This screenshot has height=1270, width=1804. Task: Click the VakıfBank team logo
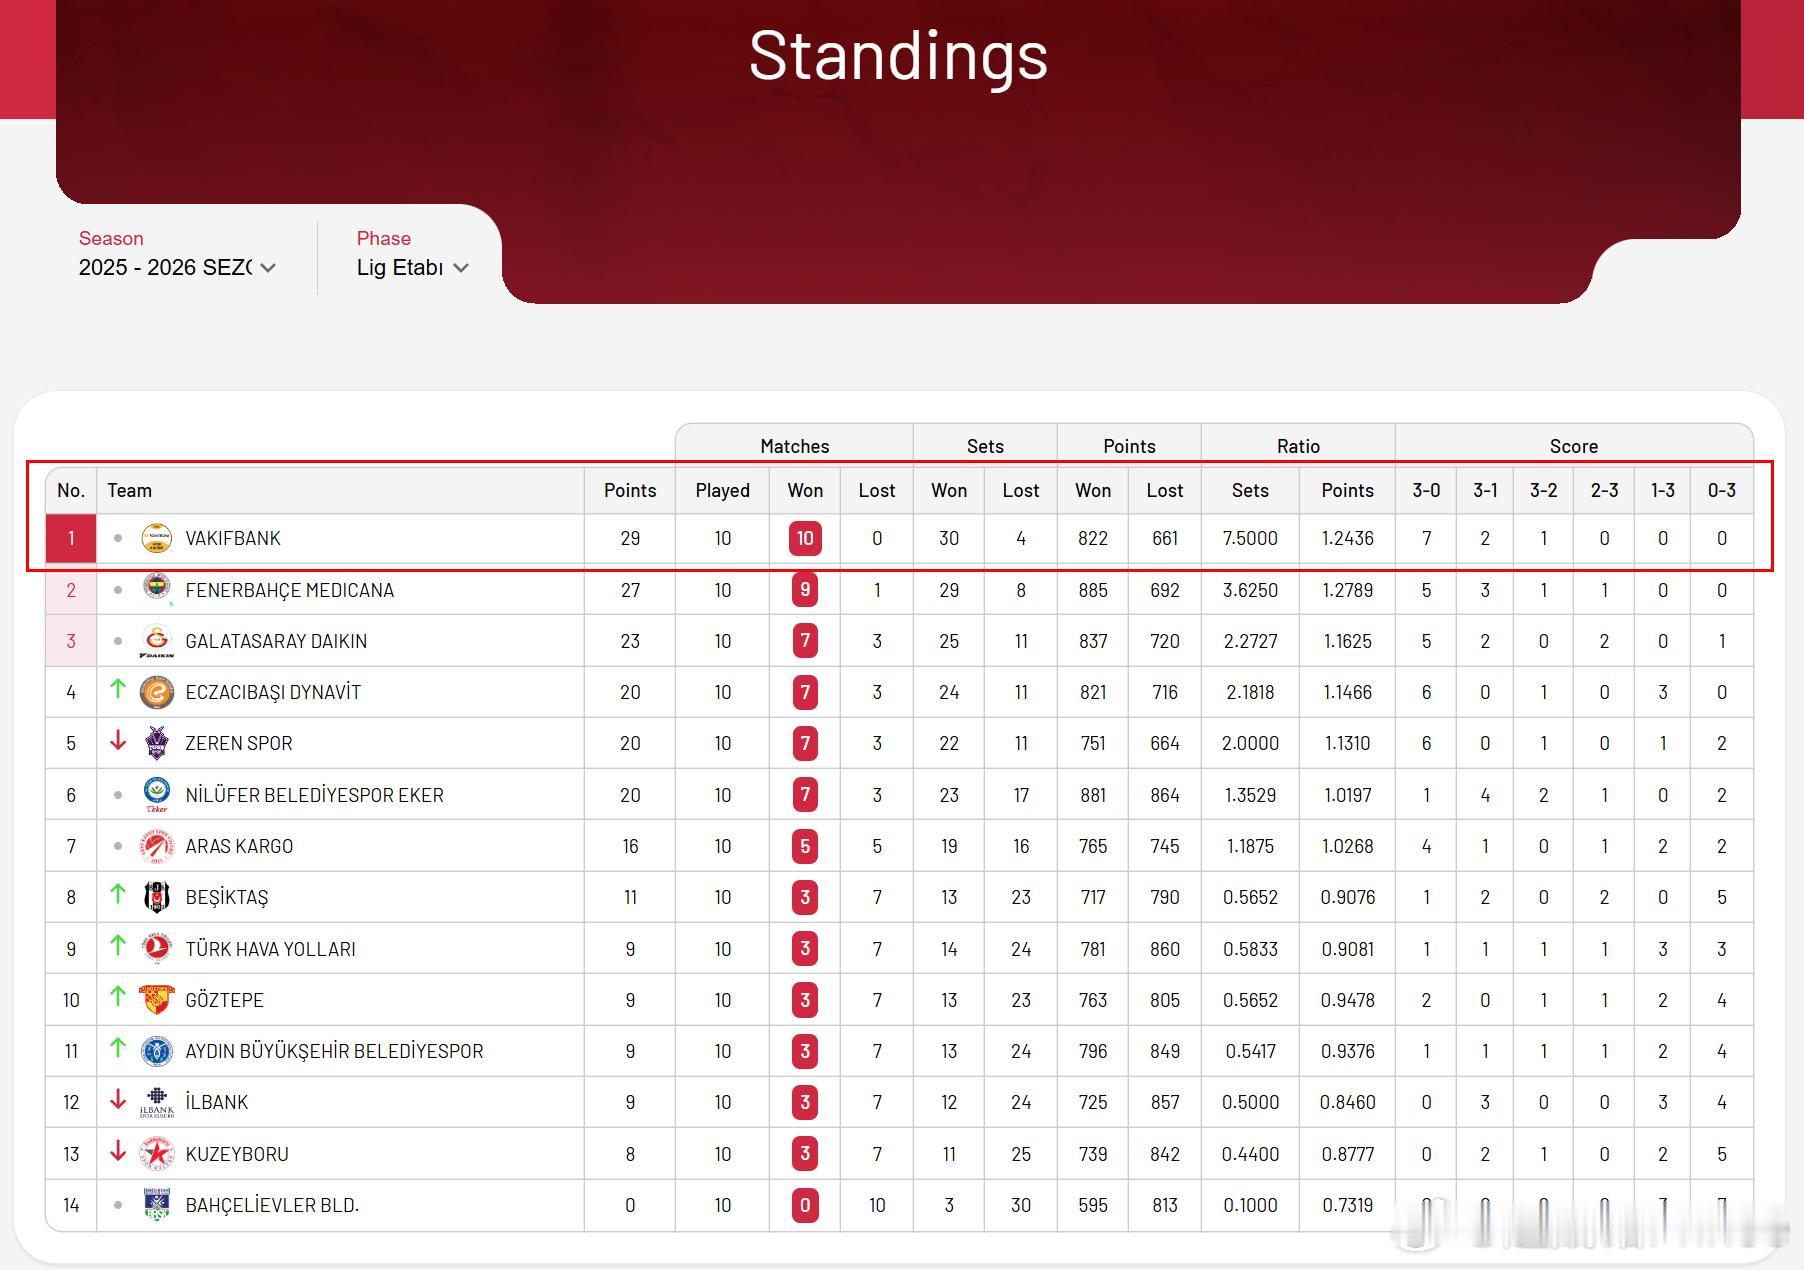(x=157, y=538)
